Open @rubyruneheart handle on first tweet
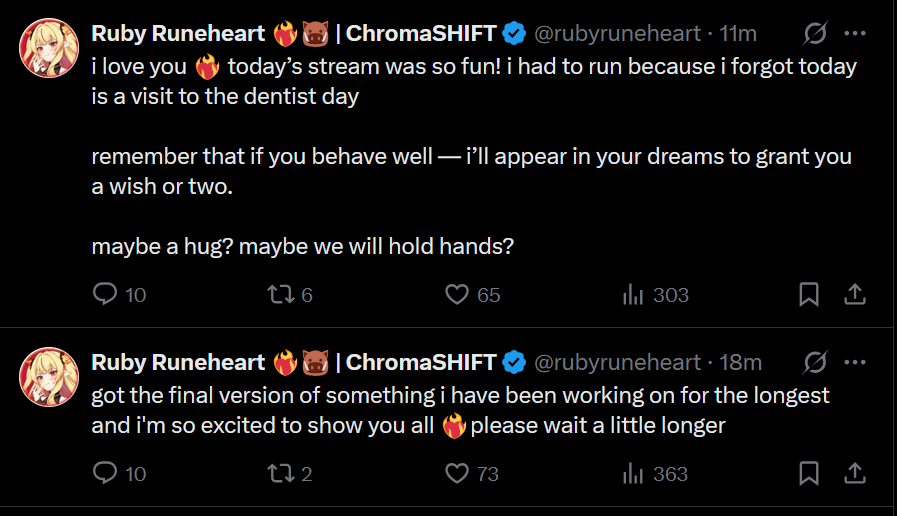Viewport: 897px width, 516px height. click(x=617, y=34)
